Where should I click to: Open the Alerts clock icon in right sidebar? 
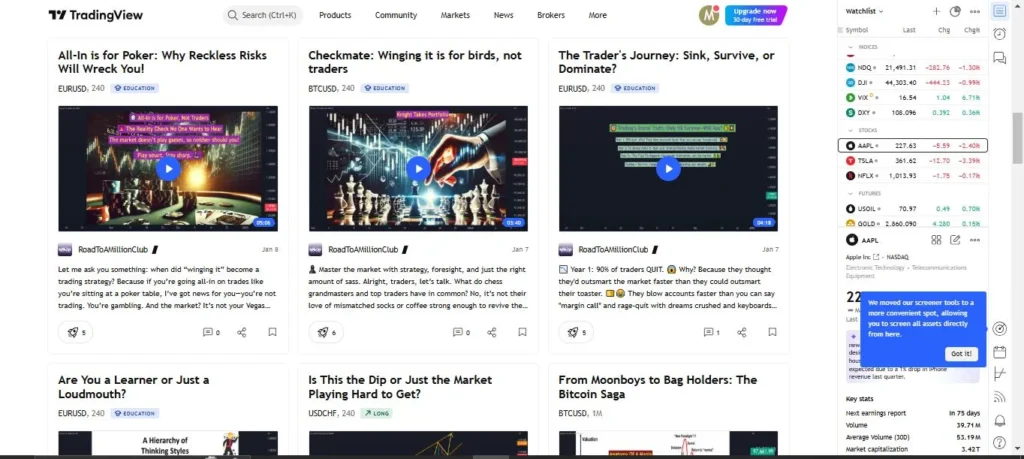[999, 34]
